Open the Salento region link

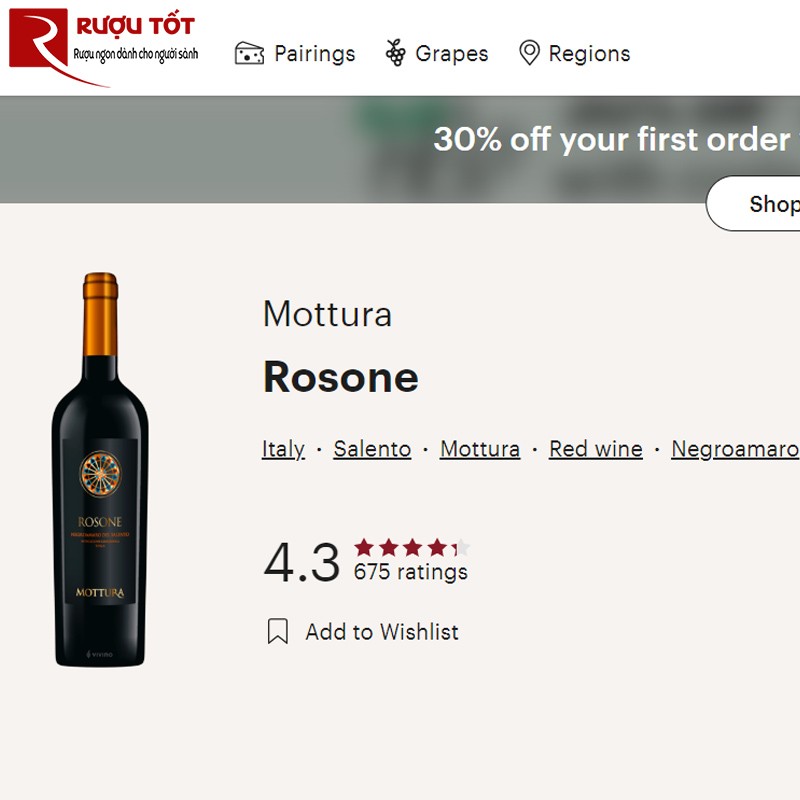pos(372,449)
